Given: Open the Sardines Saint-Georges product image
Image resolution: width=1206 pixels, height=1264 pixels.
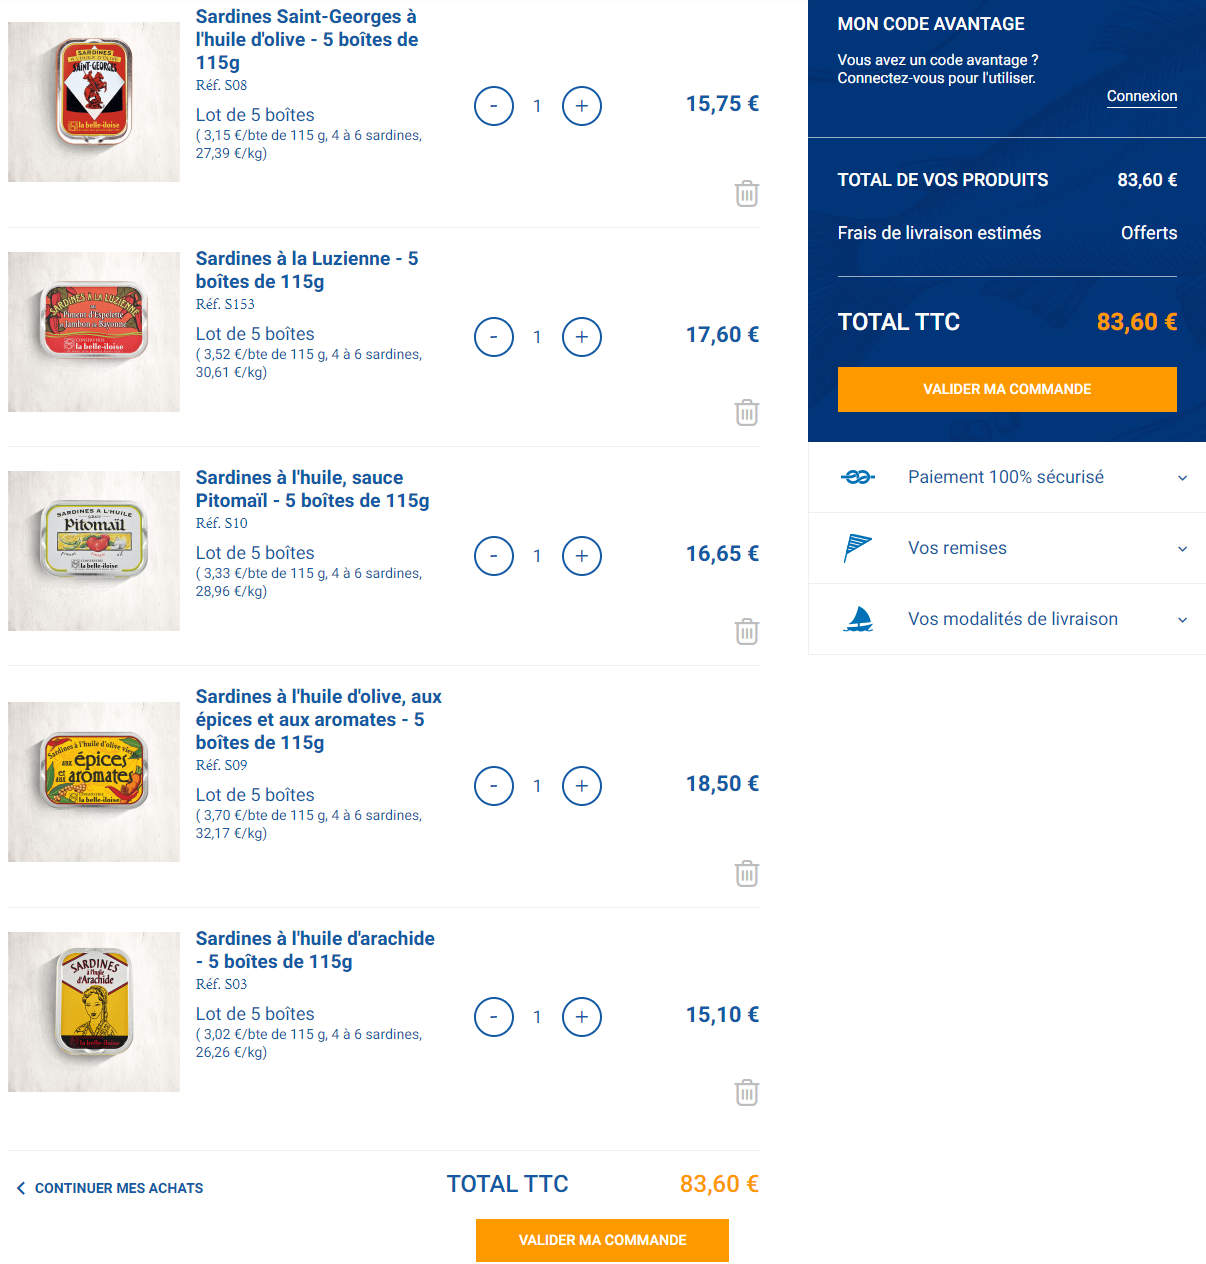Looking at the screenshot, I should tap(94, 102).
